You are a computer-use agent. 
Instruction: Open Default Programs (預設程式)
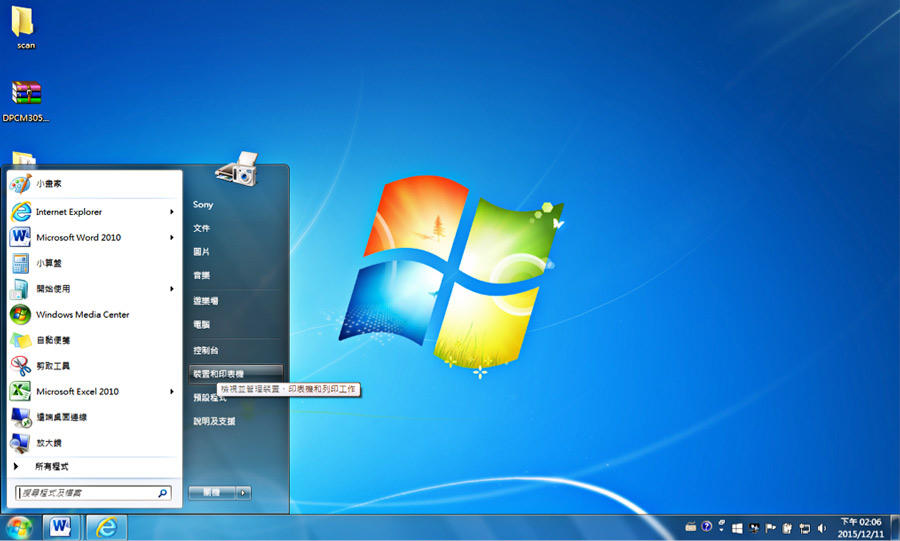pos(235,398)
